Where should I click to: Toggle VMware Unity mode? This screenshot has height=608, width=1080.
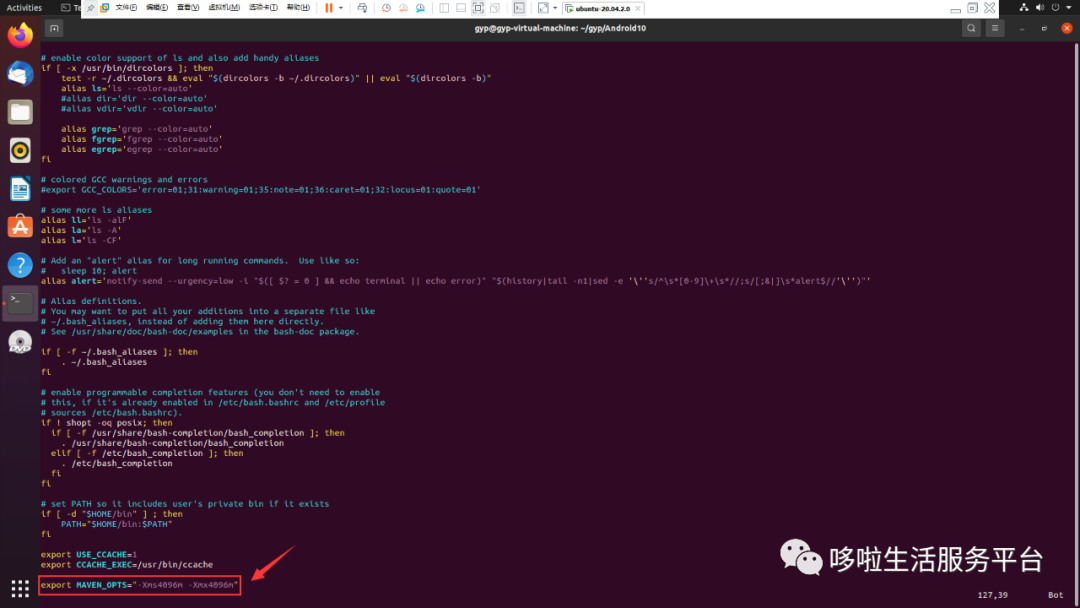click(495, 8)
